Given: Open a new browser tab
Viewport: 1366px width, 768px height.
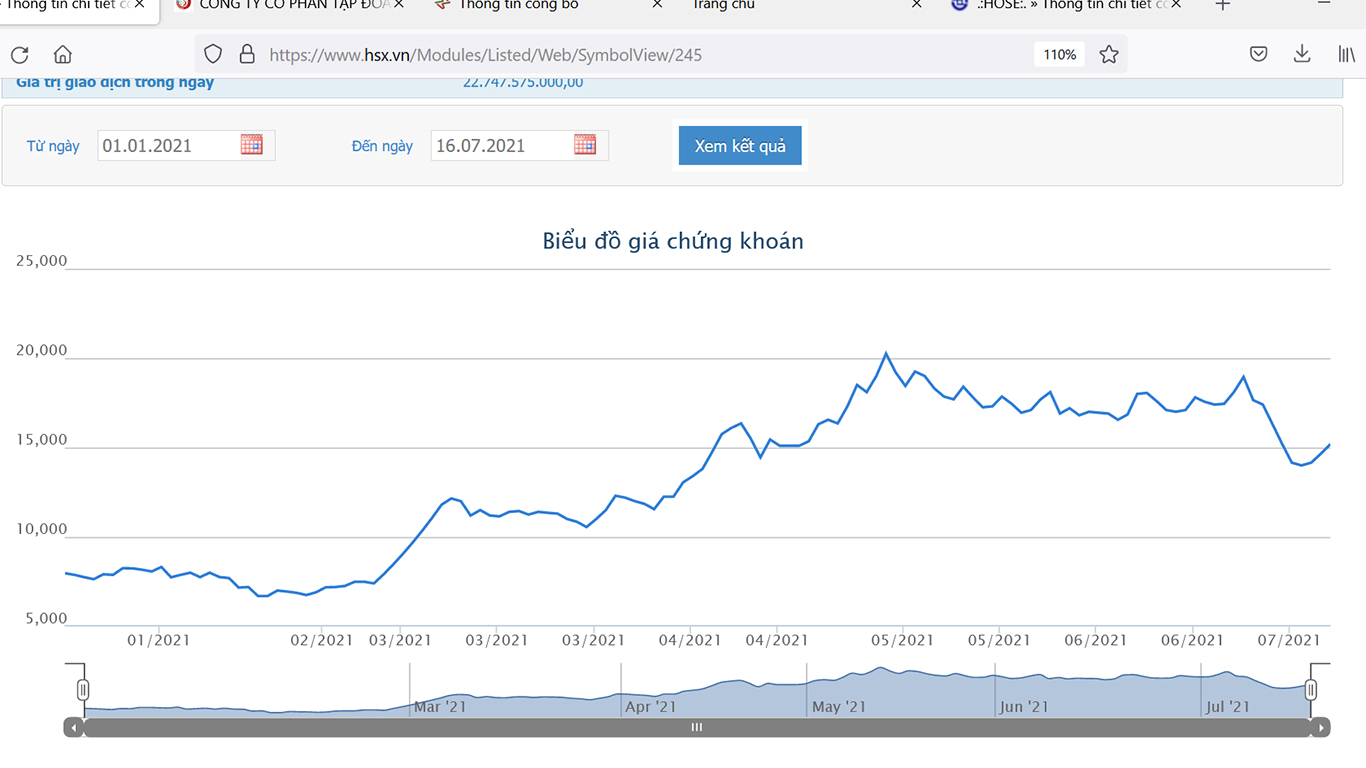Looking at the screenshot, I should click(x=1222, y=5).
